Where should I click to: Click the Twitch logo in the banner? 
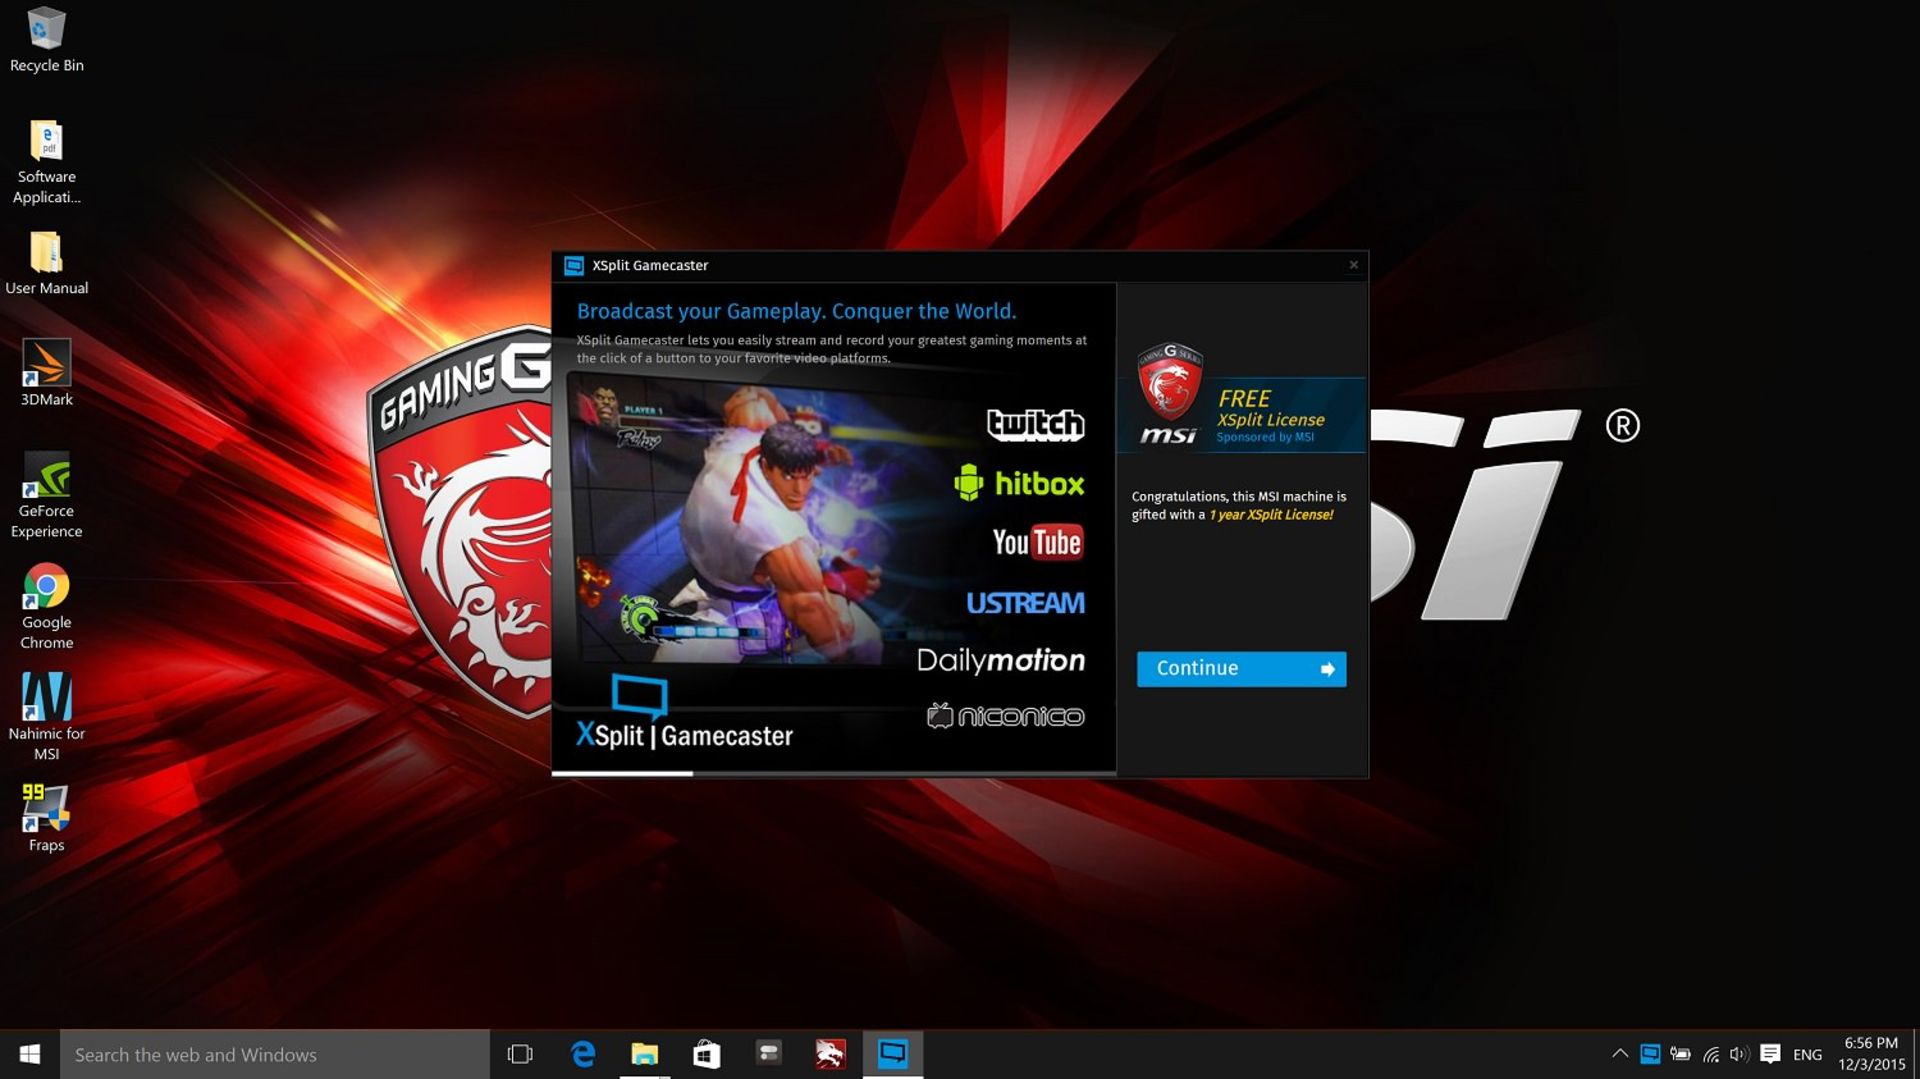point(1035,425)
